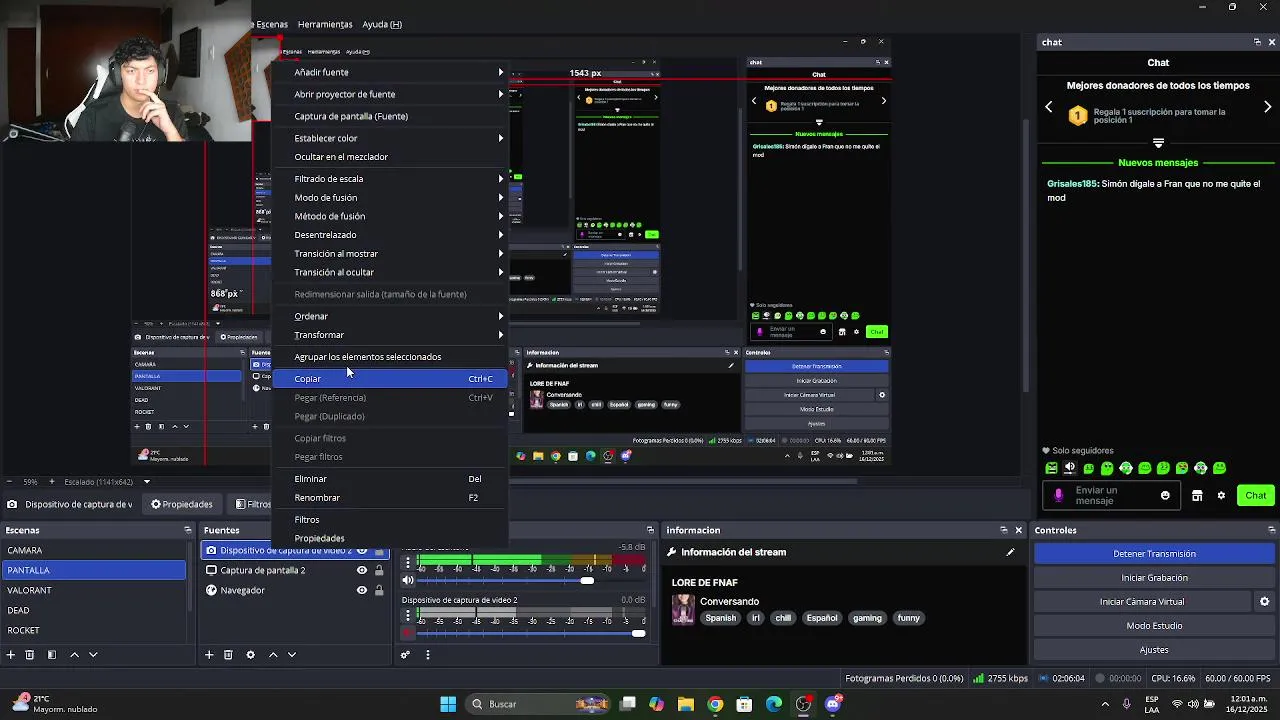This screenshot has height=720, width=1280.
Task: Enable Modo Estudio
Action: [x=1154, y=626]
